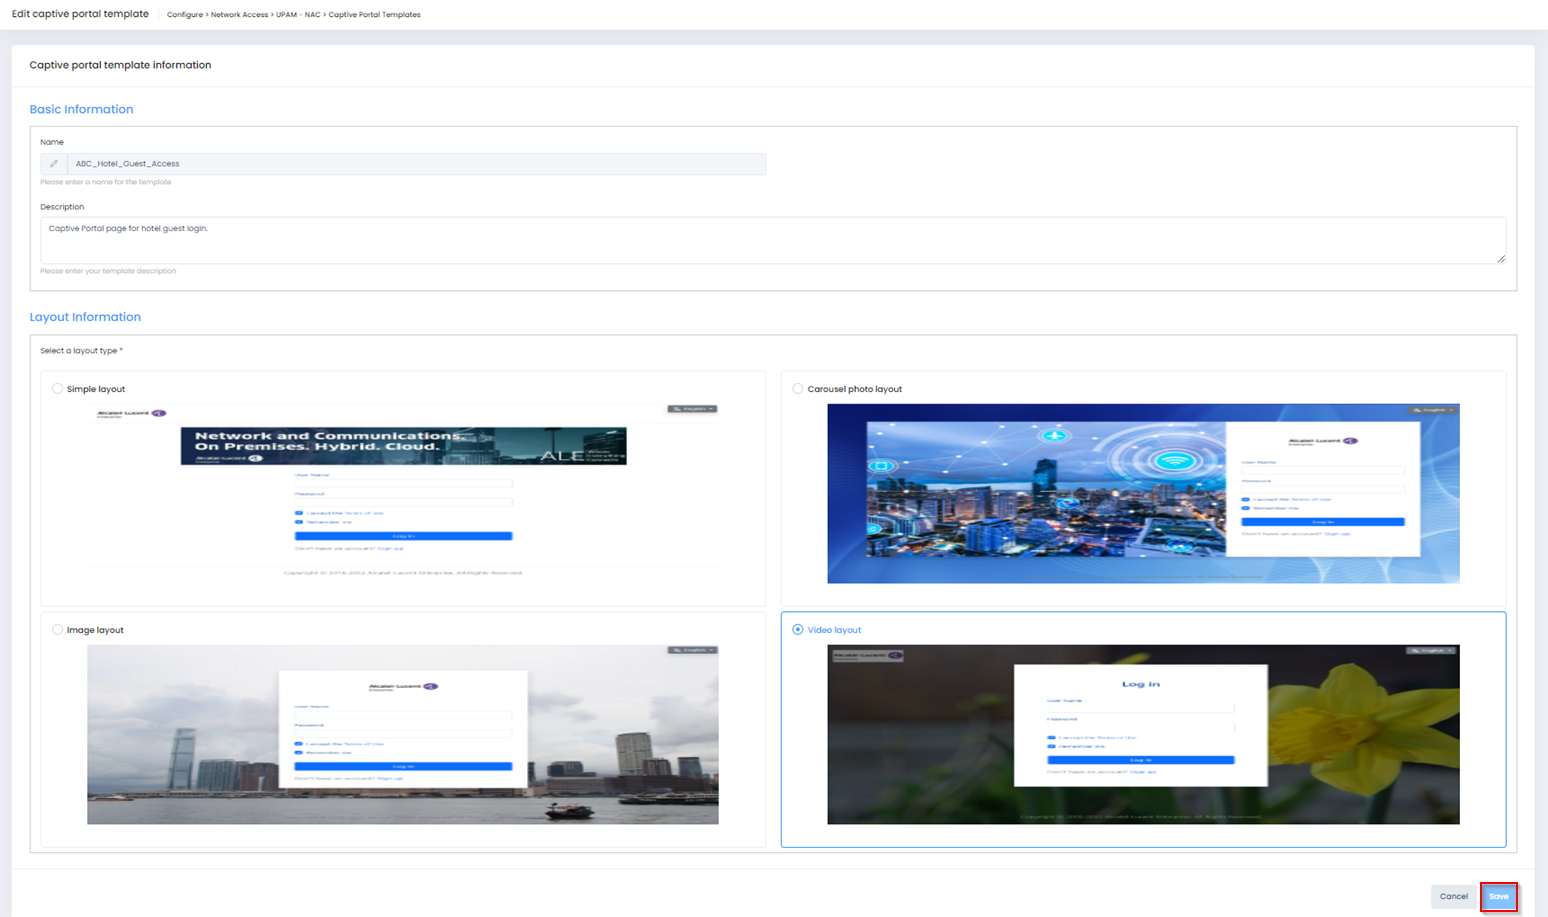The image size is (1548, 917).
Task: Click the pencil icon beside the Name field
Action: pos(54,164)
